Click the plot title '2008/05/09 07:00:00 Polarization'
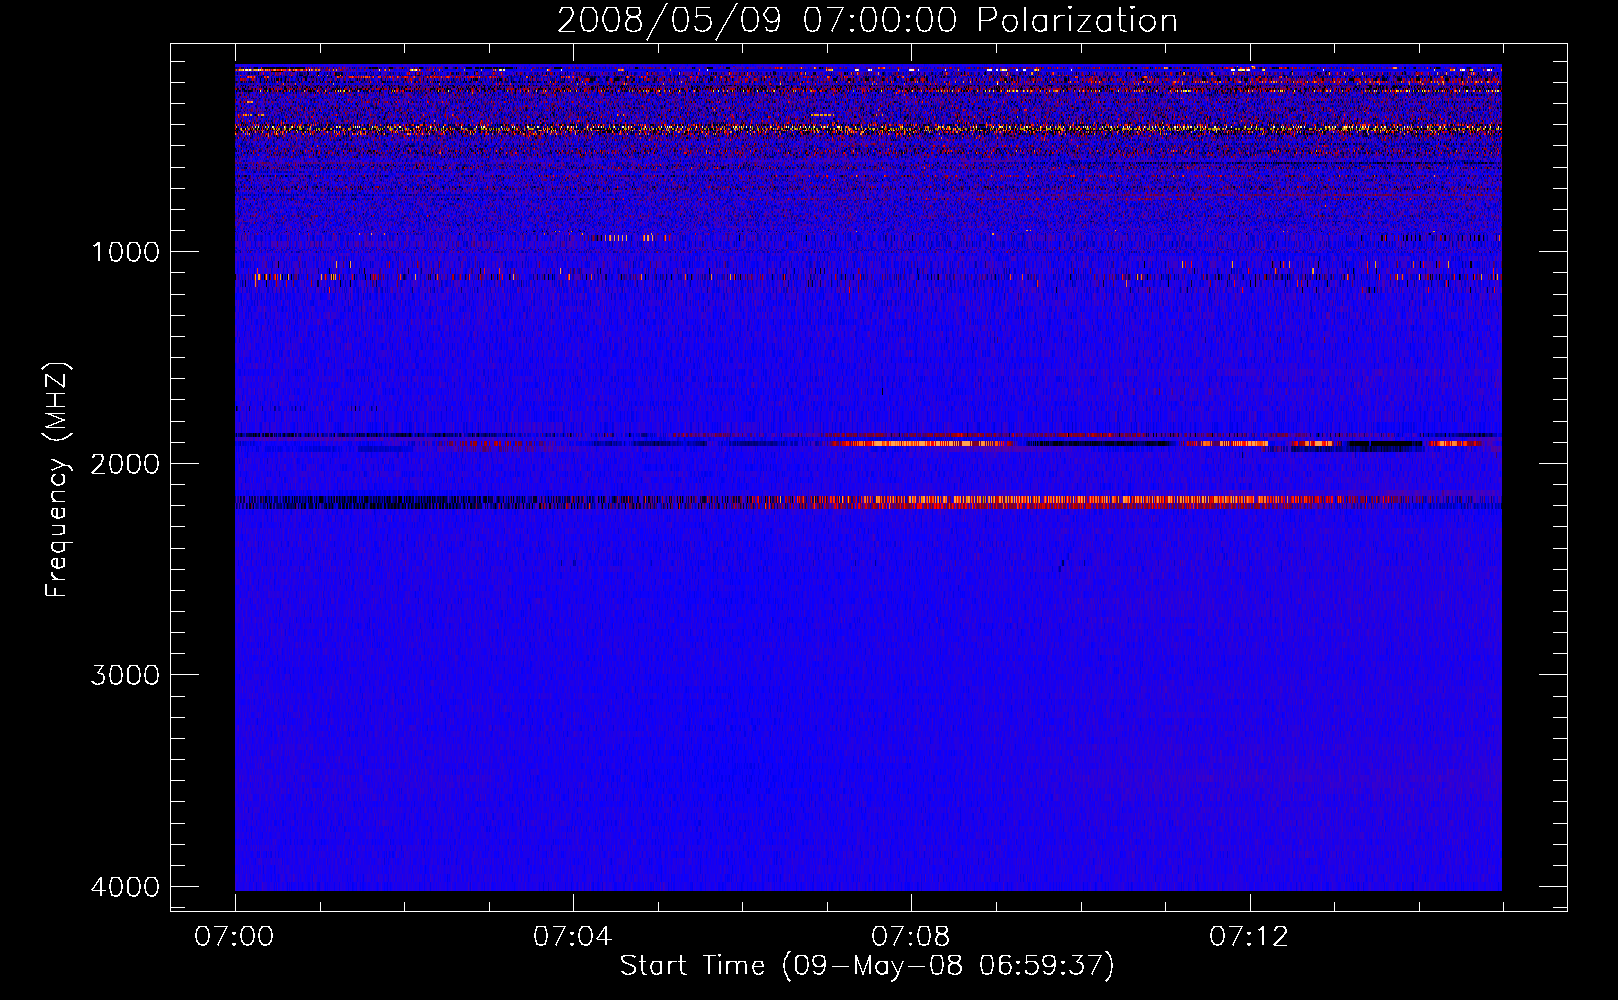1618x1000 pixels. pos(867,21)
